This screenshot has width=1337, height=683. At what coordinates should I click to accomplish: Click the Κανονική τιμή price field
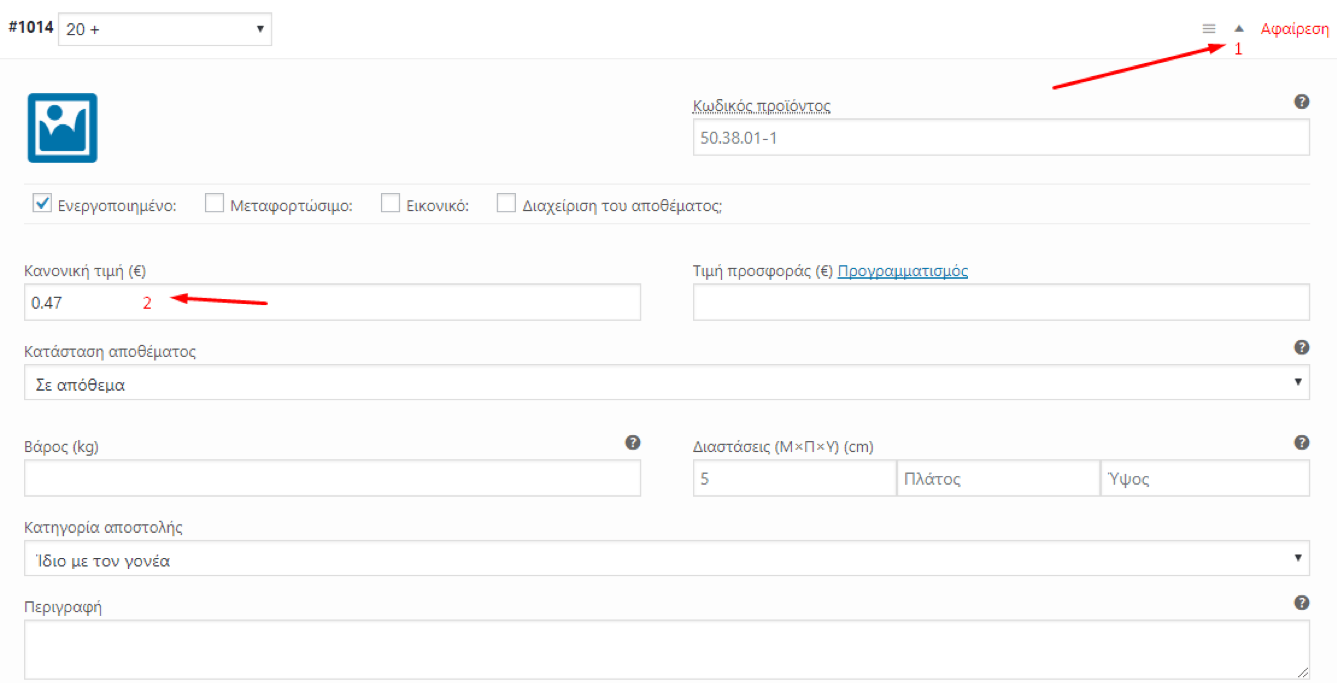tap(332, 303)
